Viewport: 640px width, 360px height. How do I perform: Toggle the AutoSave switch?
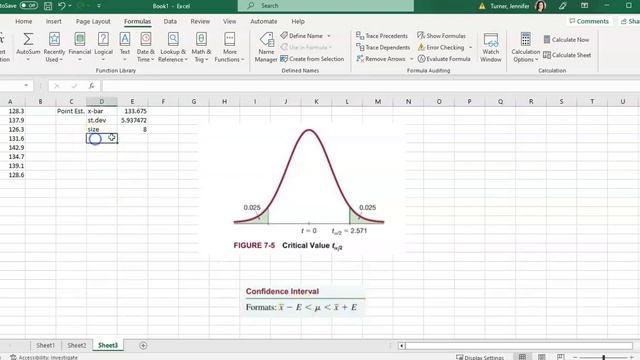tap(29, 6)
